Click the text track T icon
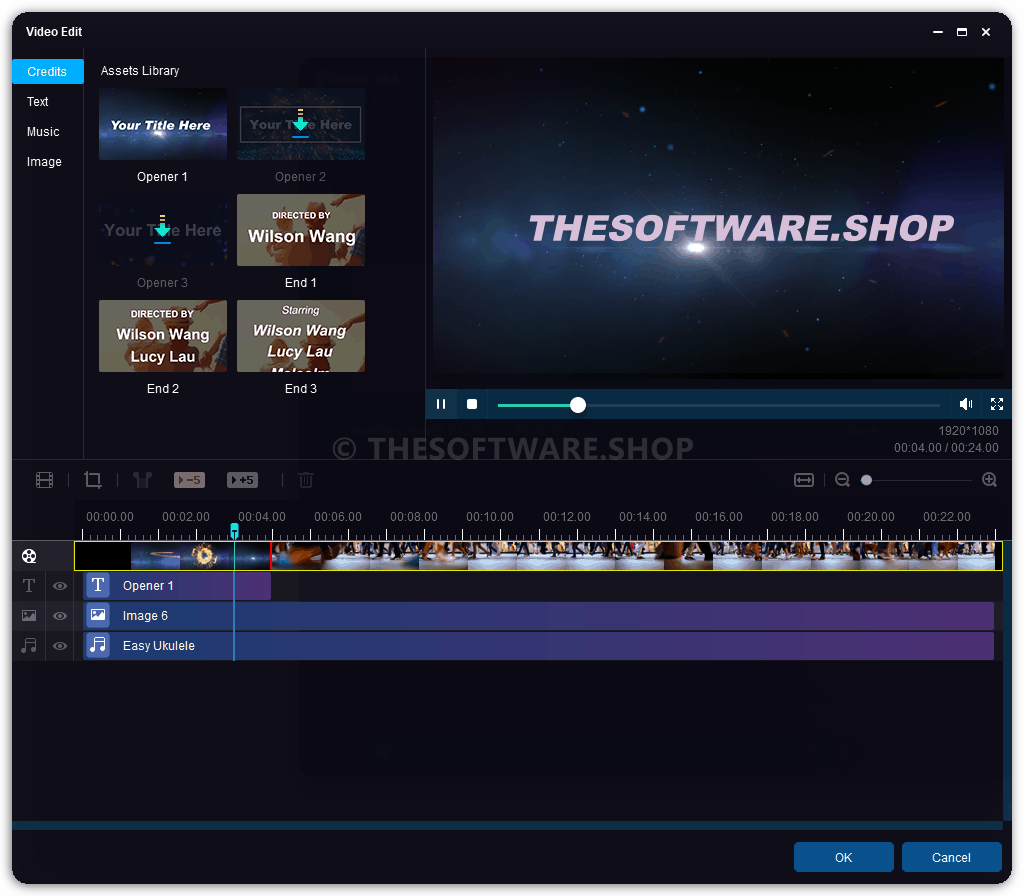The image size is (1024, 896). [29, 586]
